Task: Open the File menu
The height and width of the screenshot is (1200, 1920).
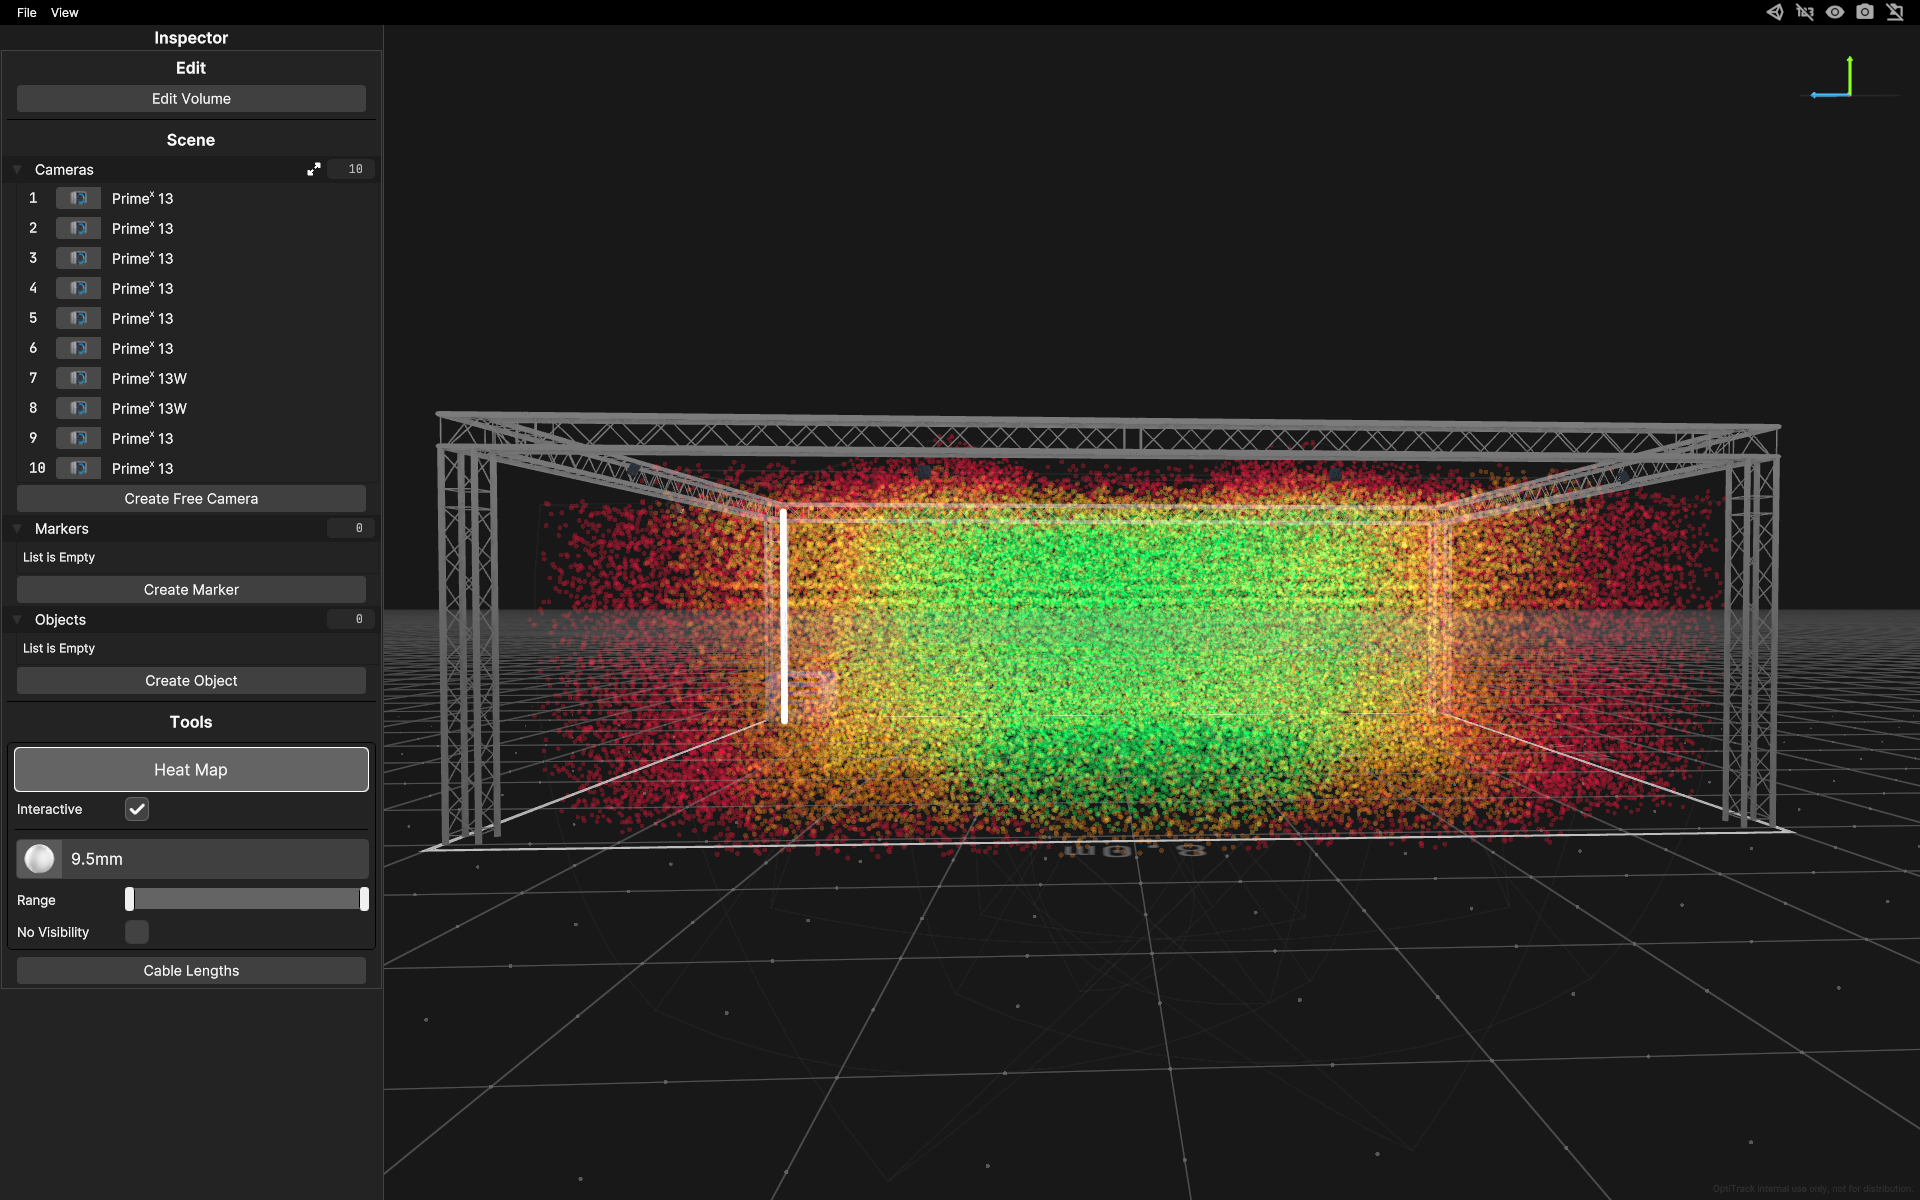Action: [26, 12]
